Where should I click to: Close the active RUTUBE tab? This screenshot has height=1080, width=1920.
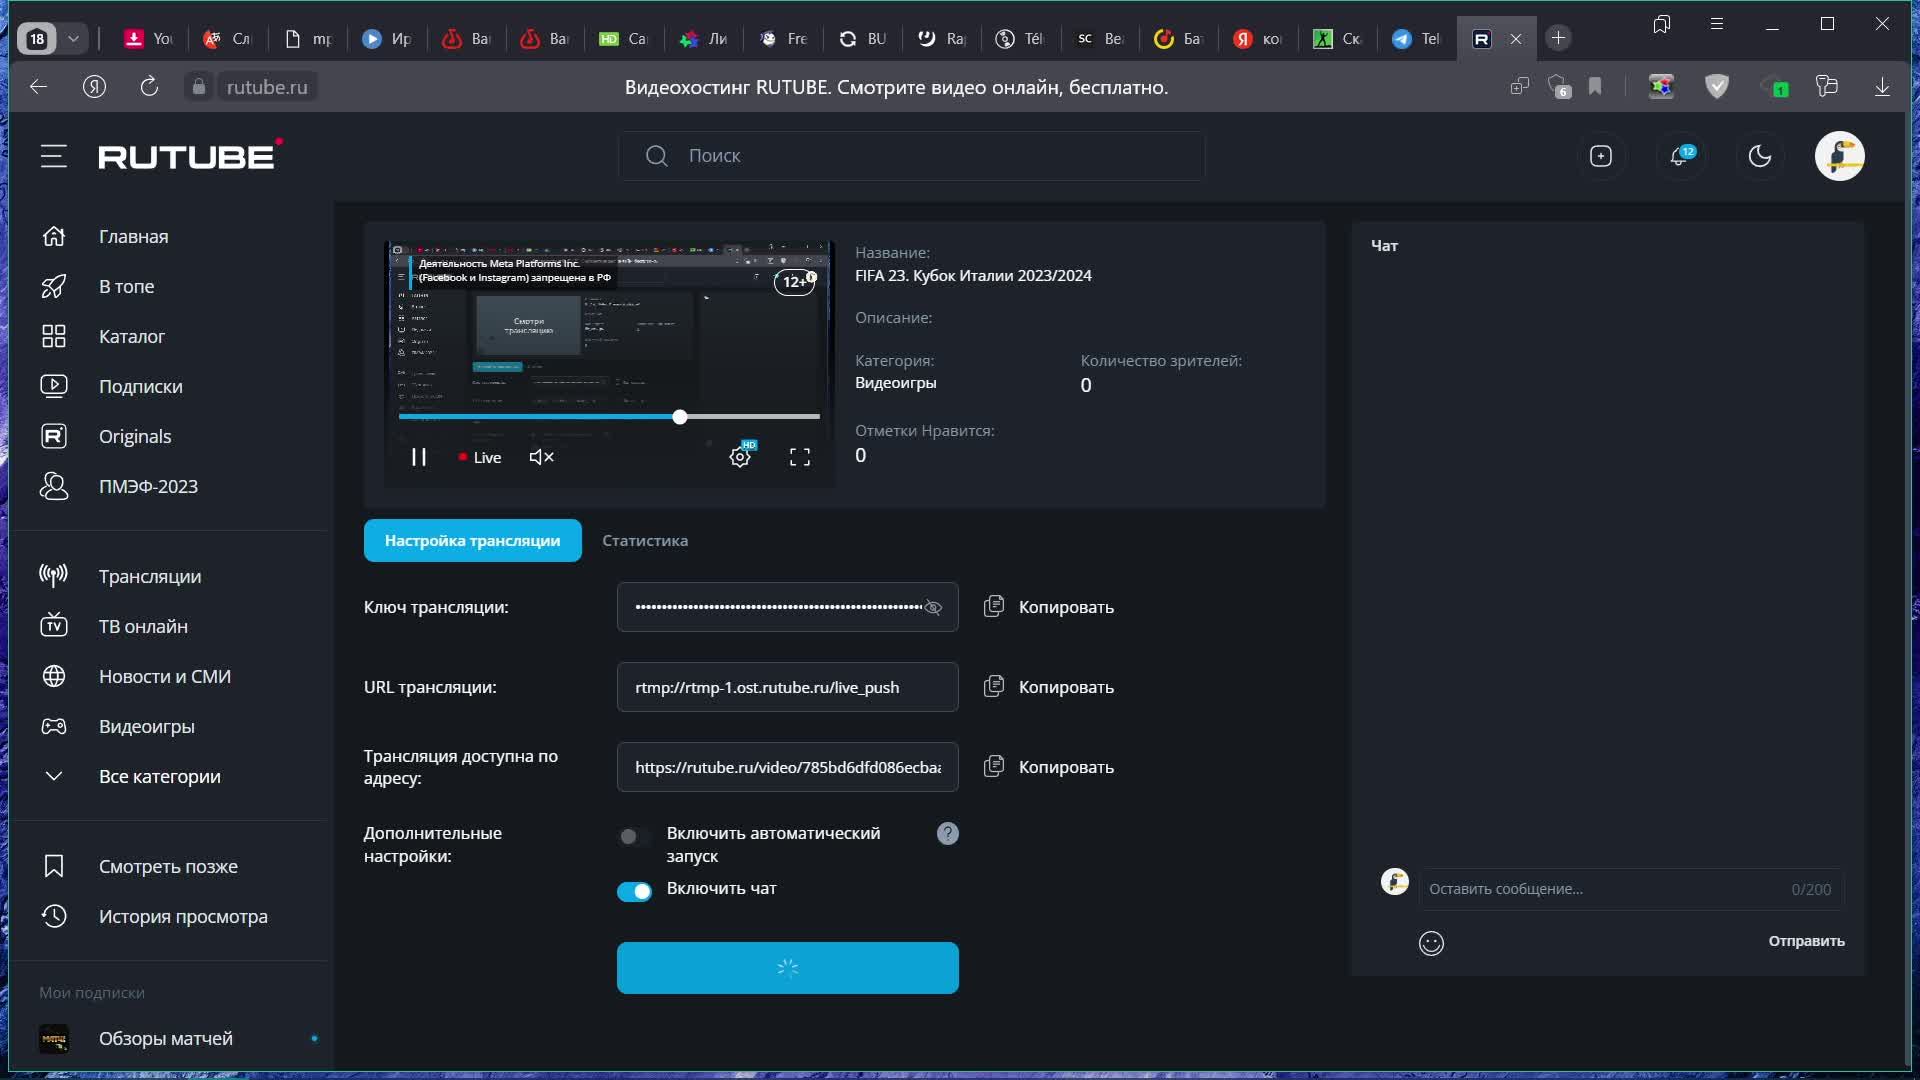tap(1516, 39)
